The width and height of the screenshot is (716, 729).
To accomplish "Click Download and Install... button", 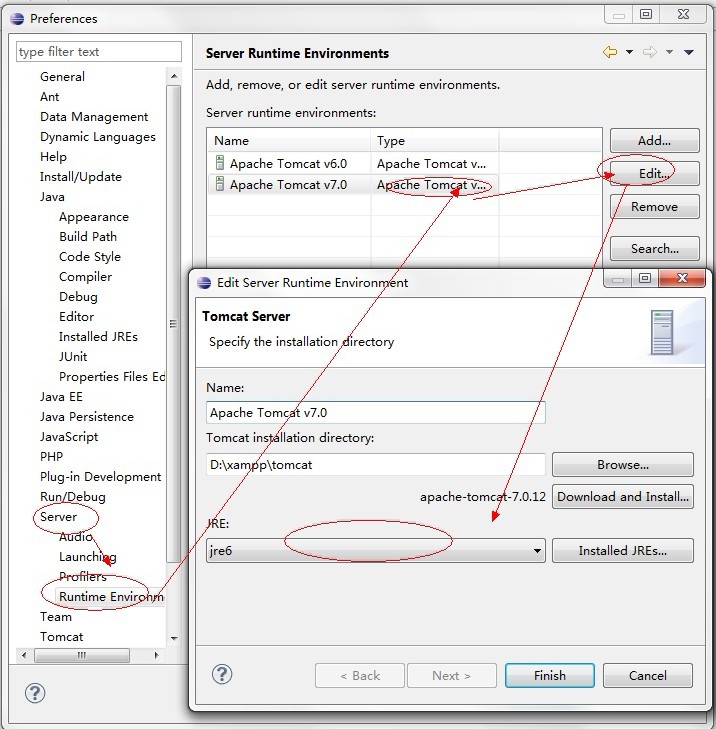I will tap(623, 497).
